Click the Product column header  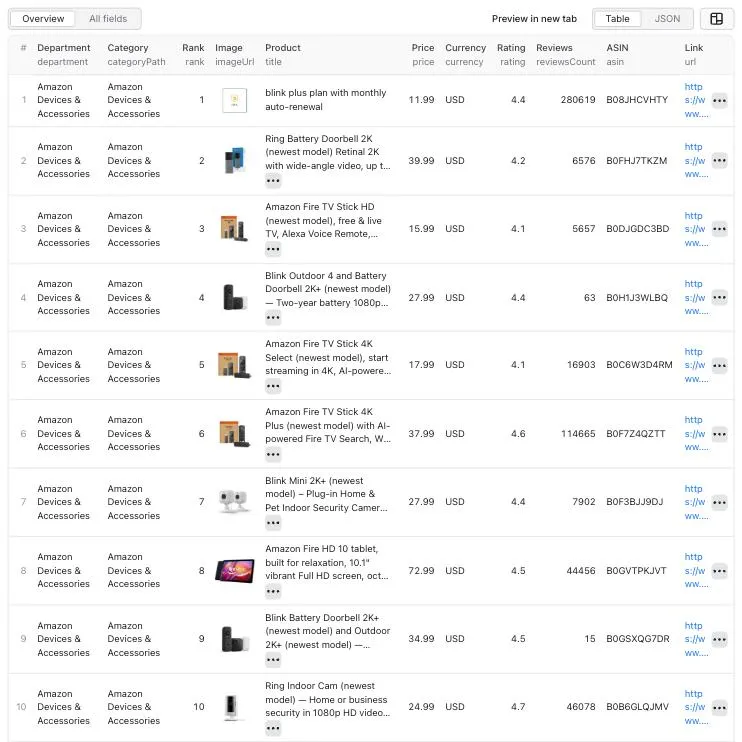[283, 54]
